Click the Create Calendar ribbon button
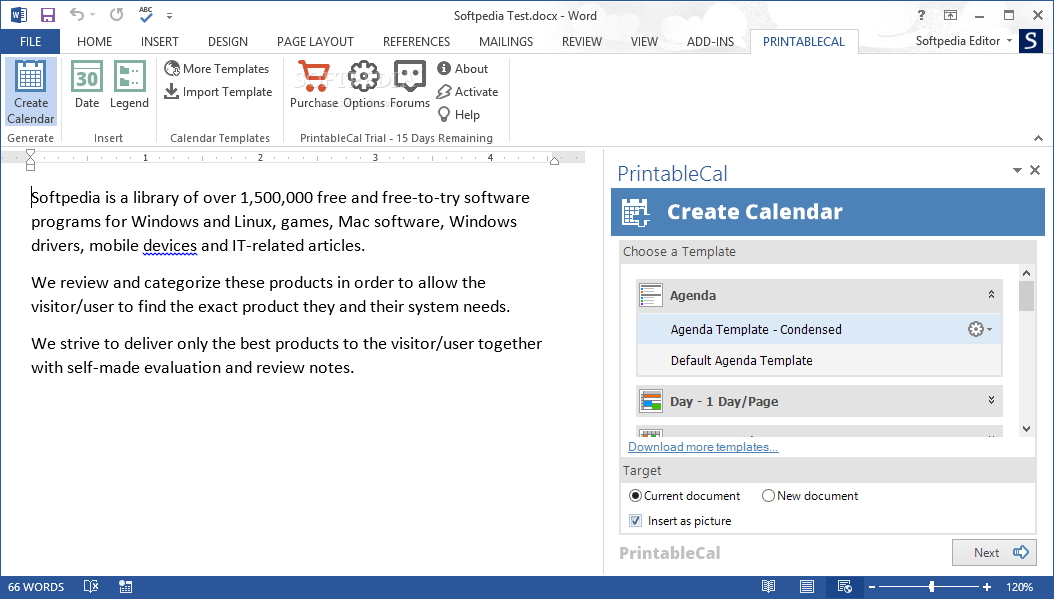 30,92
